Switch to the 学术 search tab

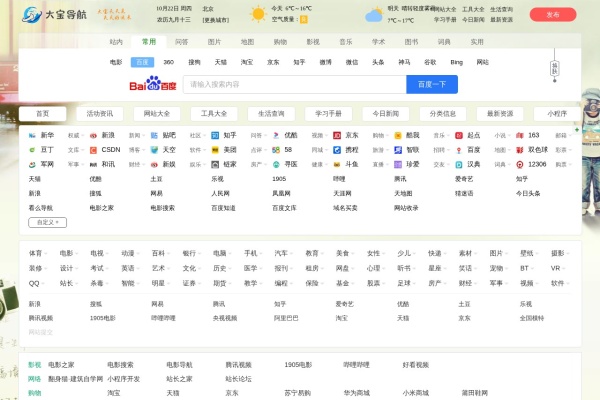(x=378, y=42)
